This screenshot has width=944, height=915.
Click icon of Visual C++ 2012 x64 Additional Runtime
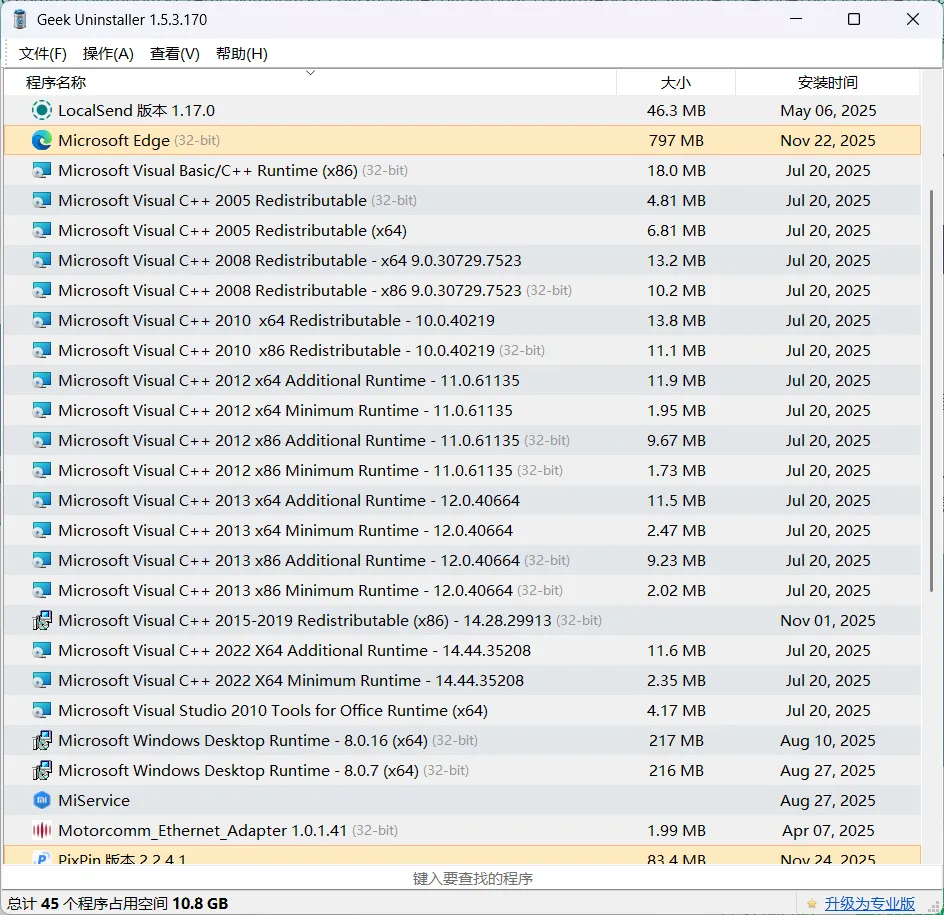[42, 380]
